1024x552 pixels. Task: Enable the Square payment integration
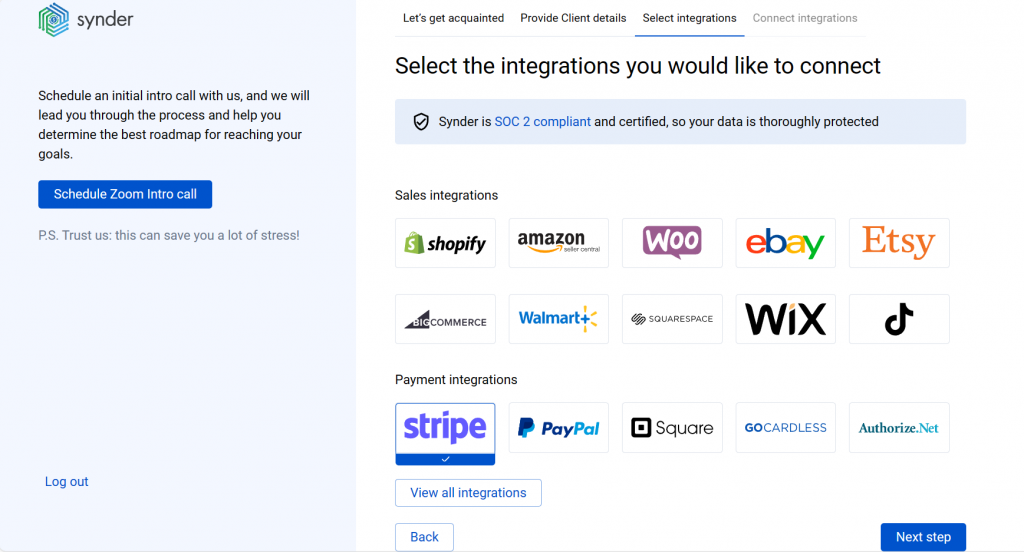[x=672, y=428]
